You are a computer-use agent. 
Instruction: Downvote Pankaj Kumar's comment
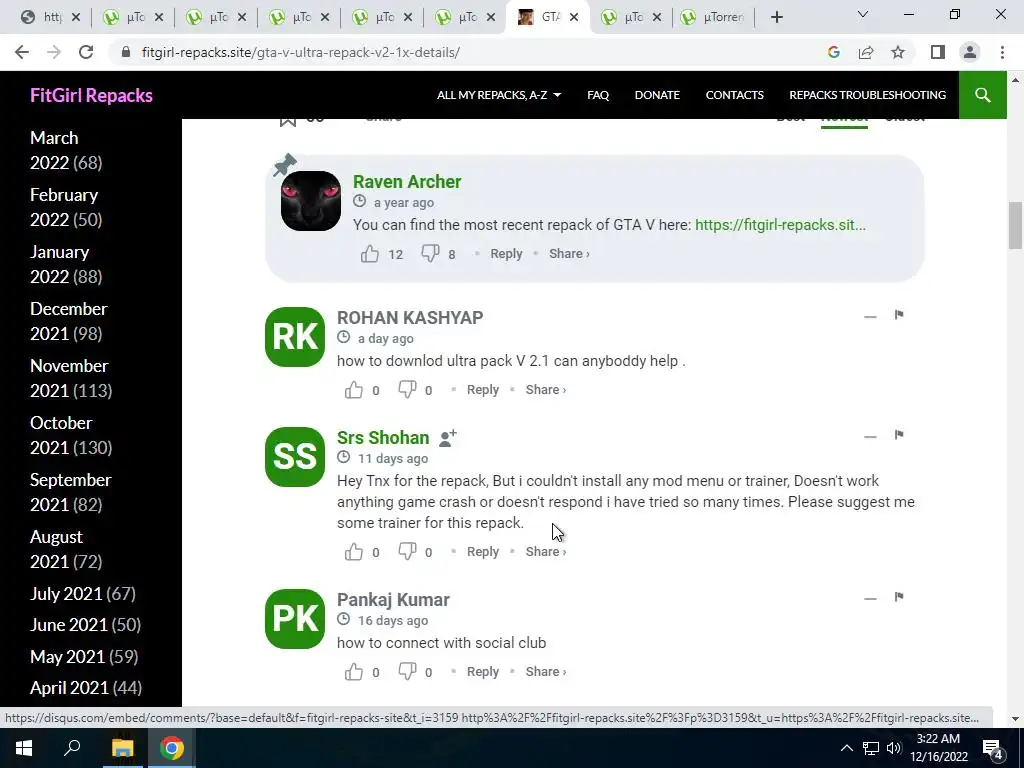(x=407, y=672)
